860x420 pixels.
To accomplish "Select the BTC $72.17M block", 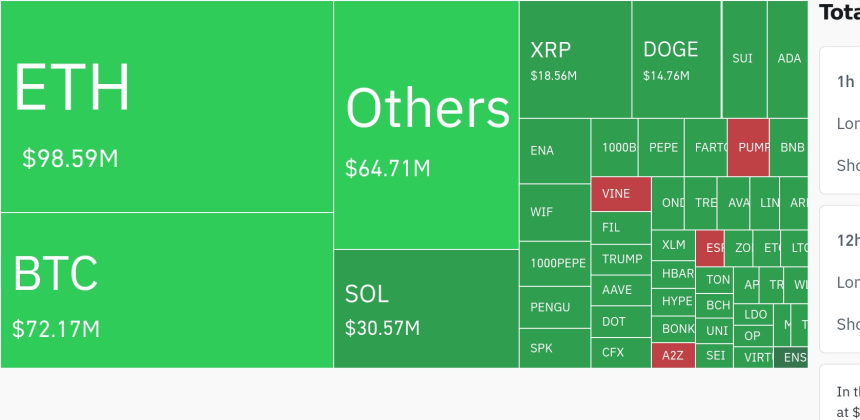I will point(166,290).
